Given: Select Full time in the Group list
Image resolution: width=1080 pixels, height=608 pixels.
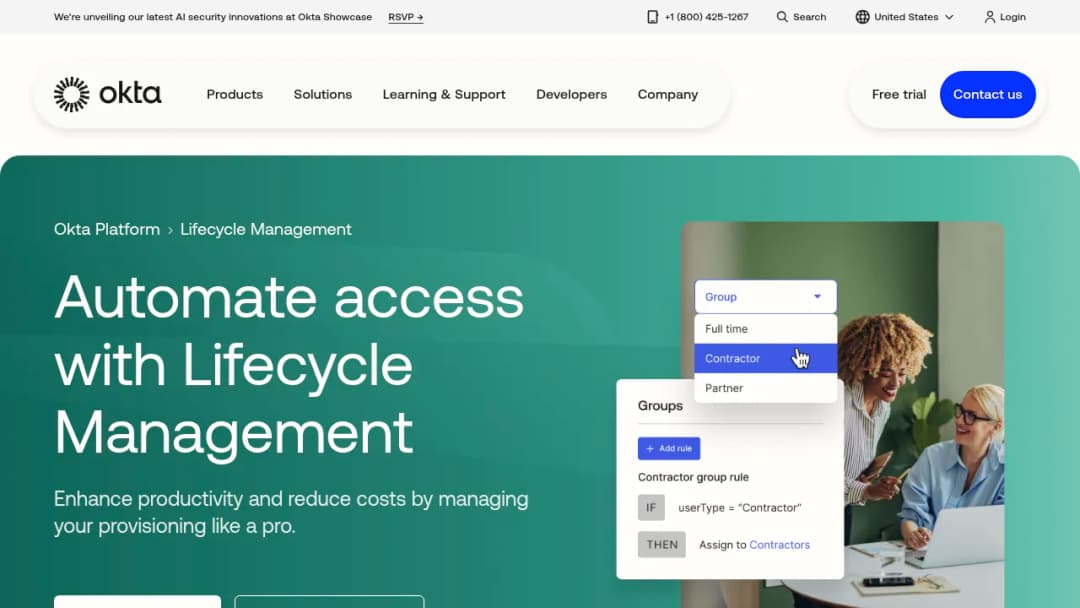Looking at the screenshot, I should [x=765, y=329].
